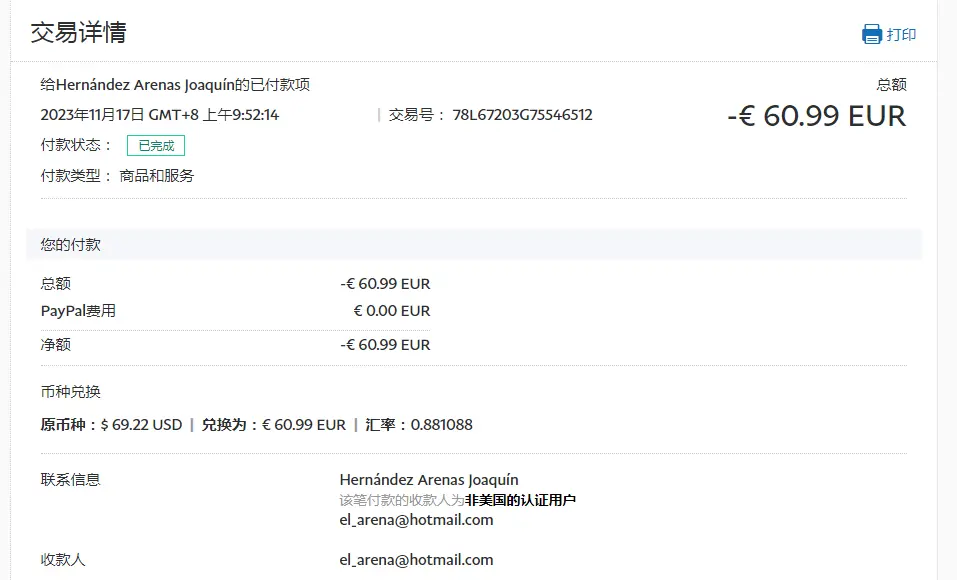Click the payment date 2023年11月17日 timestamp
The image size is (957, 580).
coord(159,115)
